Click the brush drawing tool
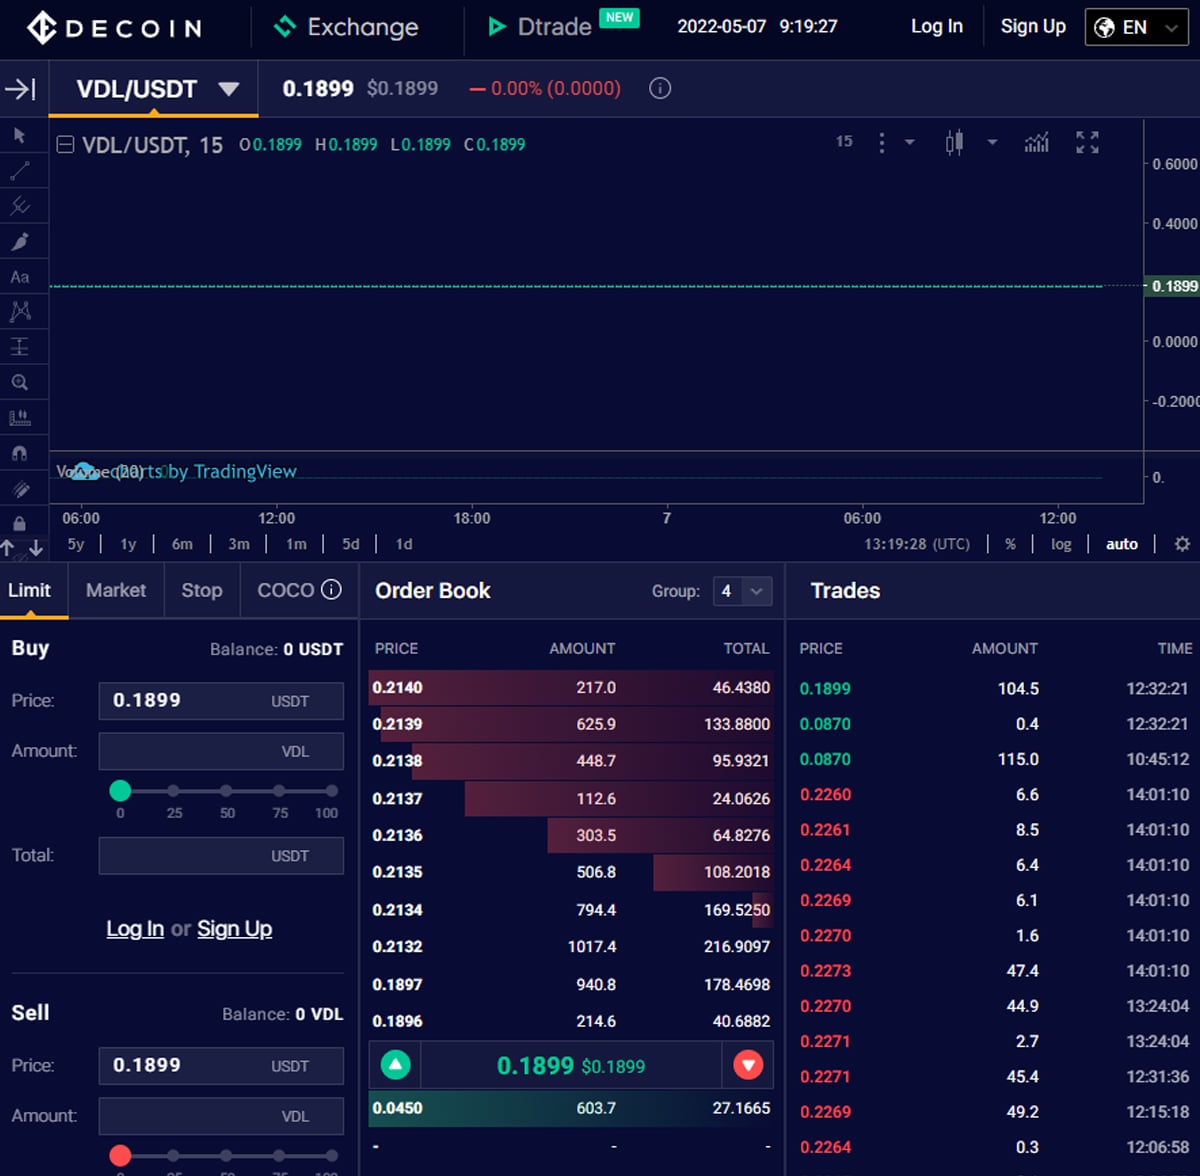Viewport: 1200px width, 1176px height. tap(20, 242)
